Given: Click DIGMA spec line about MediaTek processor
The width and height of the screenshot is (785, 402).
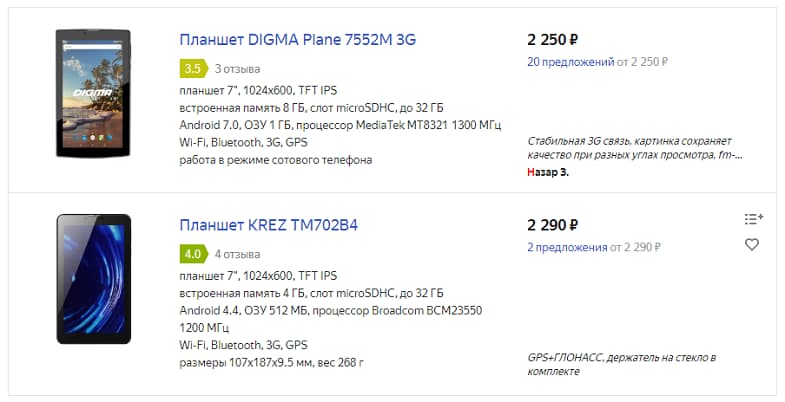Looking at the screenshot, I should tap(340, 125).
